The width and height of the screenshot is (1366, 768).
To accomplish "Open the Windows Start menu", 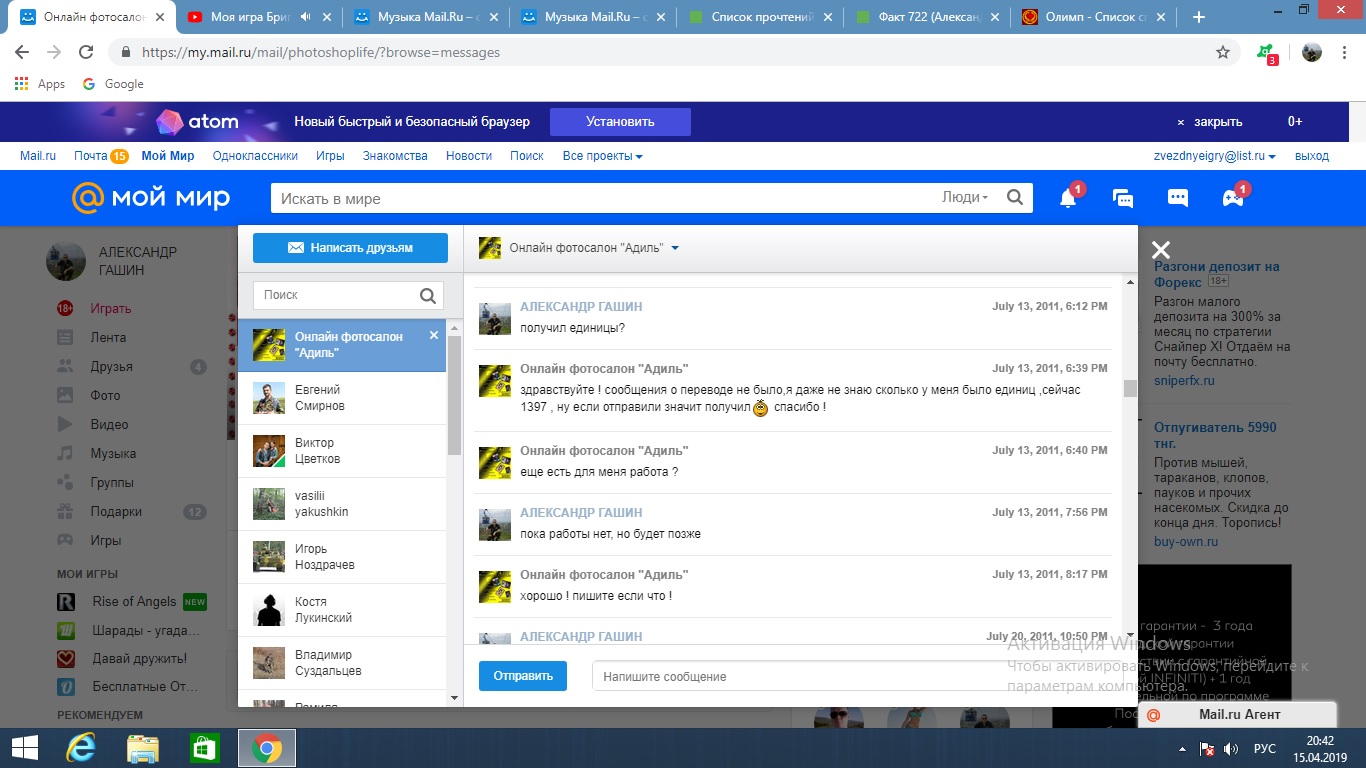I will 24,748.
